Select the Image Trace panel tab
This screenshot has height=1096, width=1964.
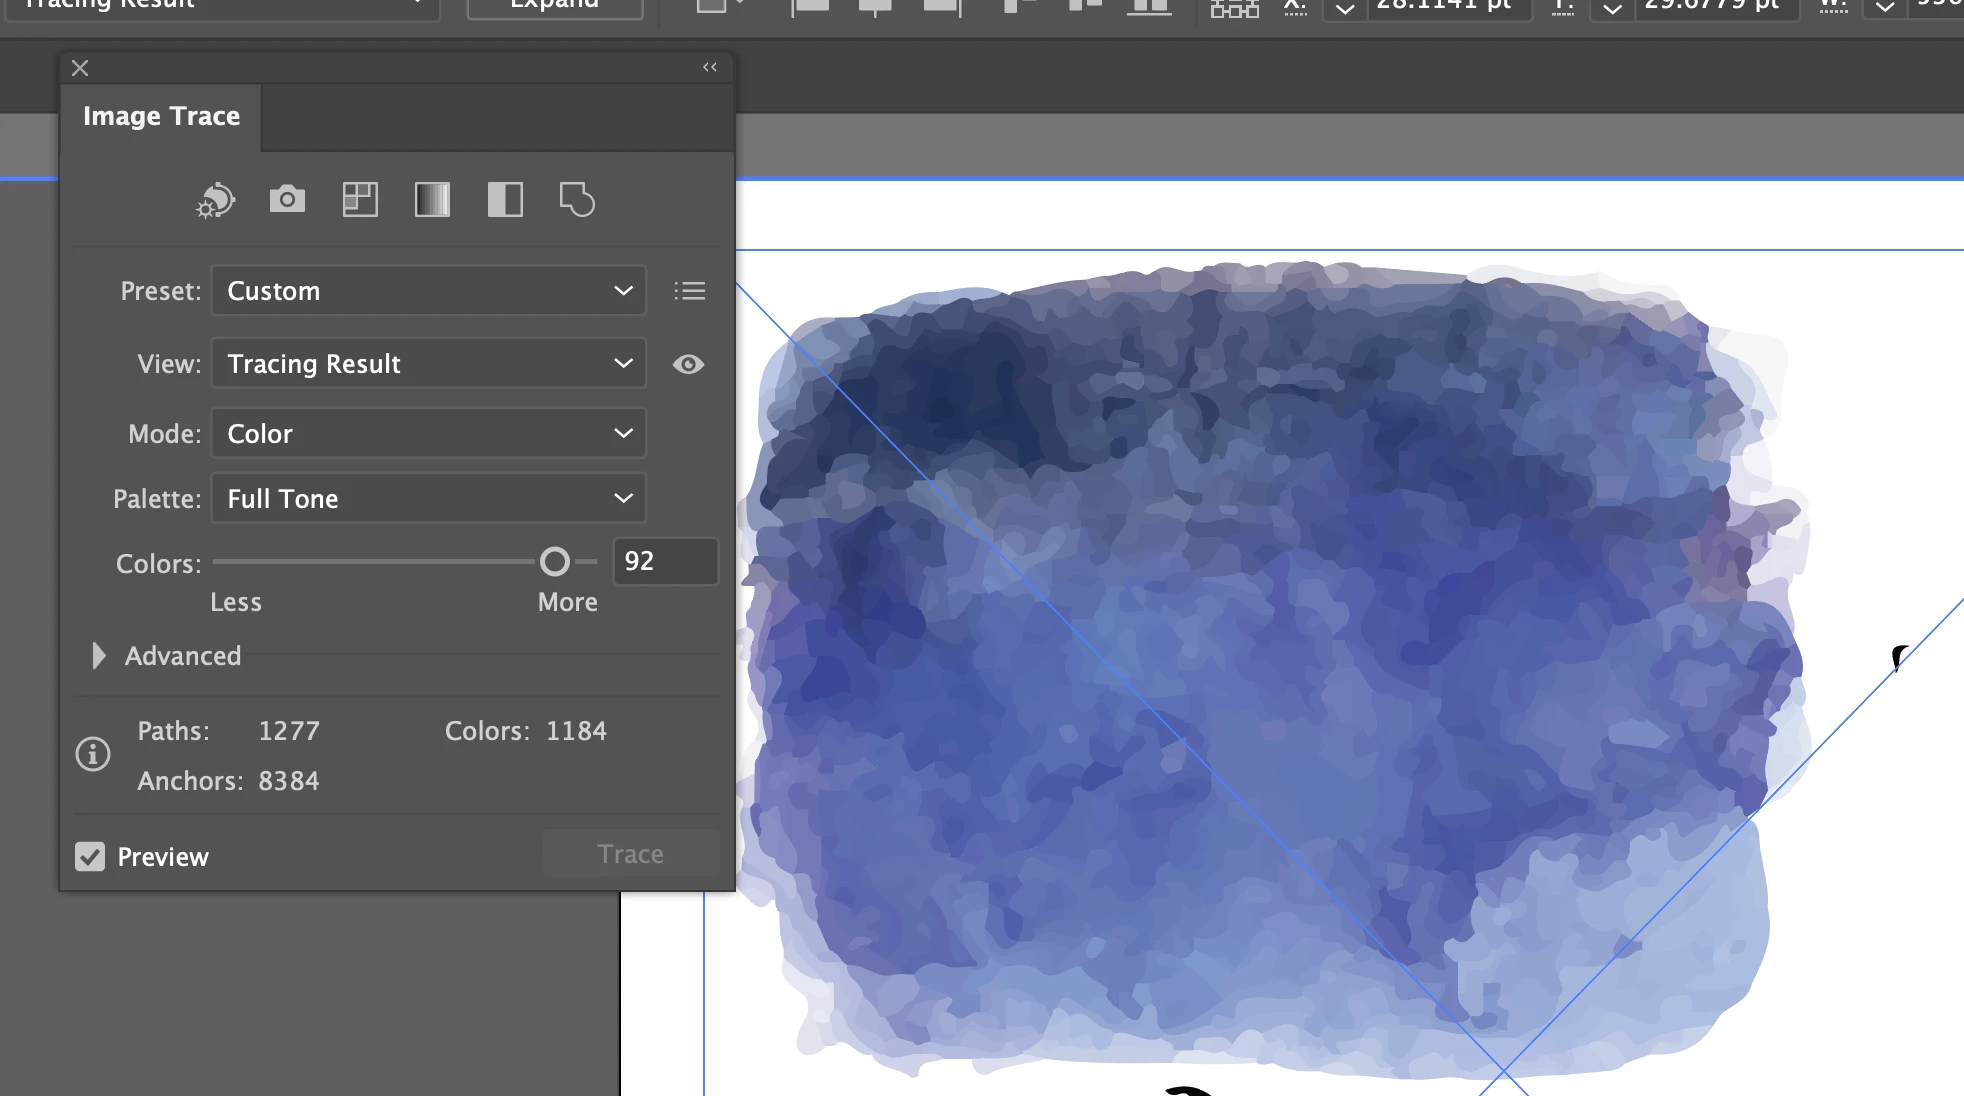click(x=161, y=117)
